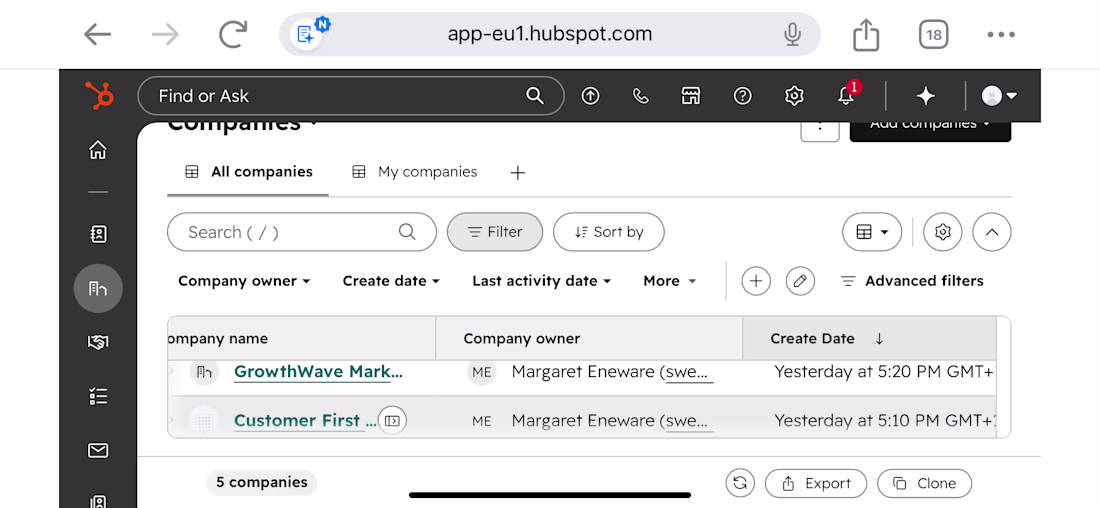Focus the companies Search ( / ) field
This screenshot has height=508, width=1100.
coord(302,232)
